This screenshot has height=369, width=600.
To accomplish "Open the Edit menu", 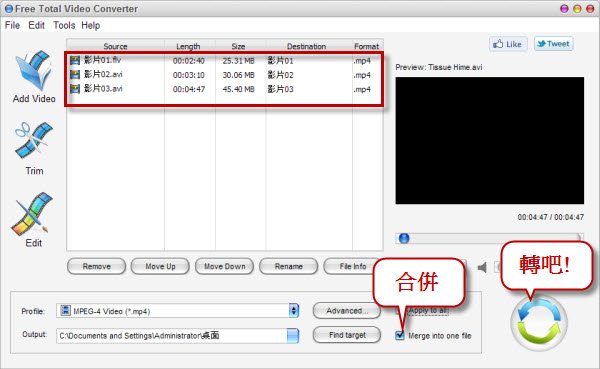I will point(36,25).
